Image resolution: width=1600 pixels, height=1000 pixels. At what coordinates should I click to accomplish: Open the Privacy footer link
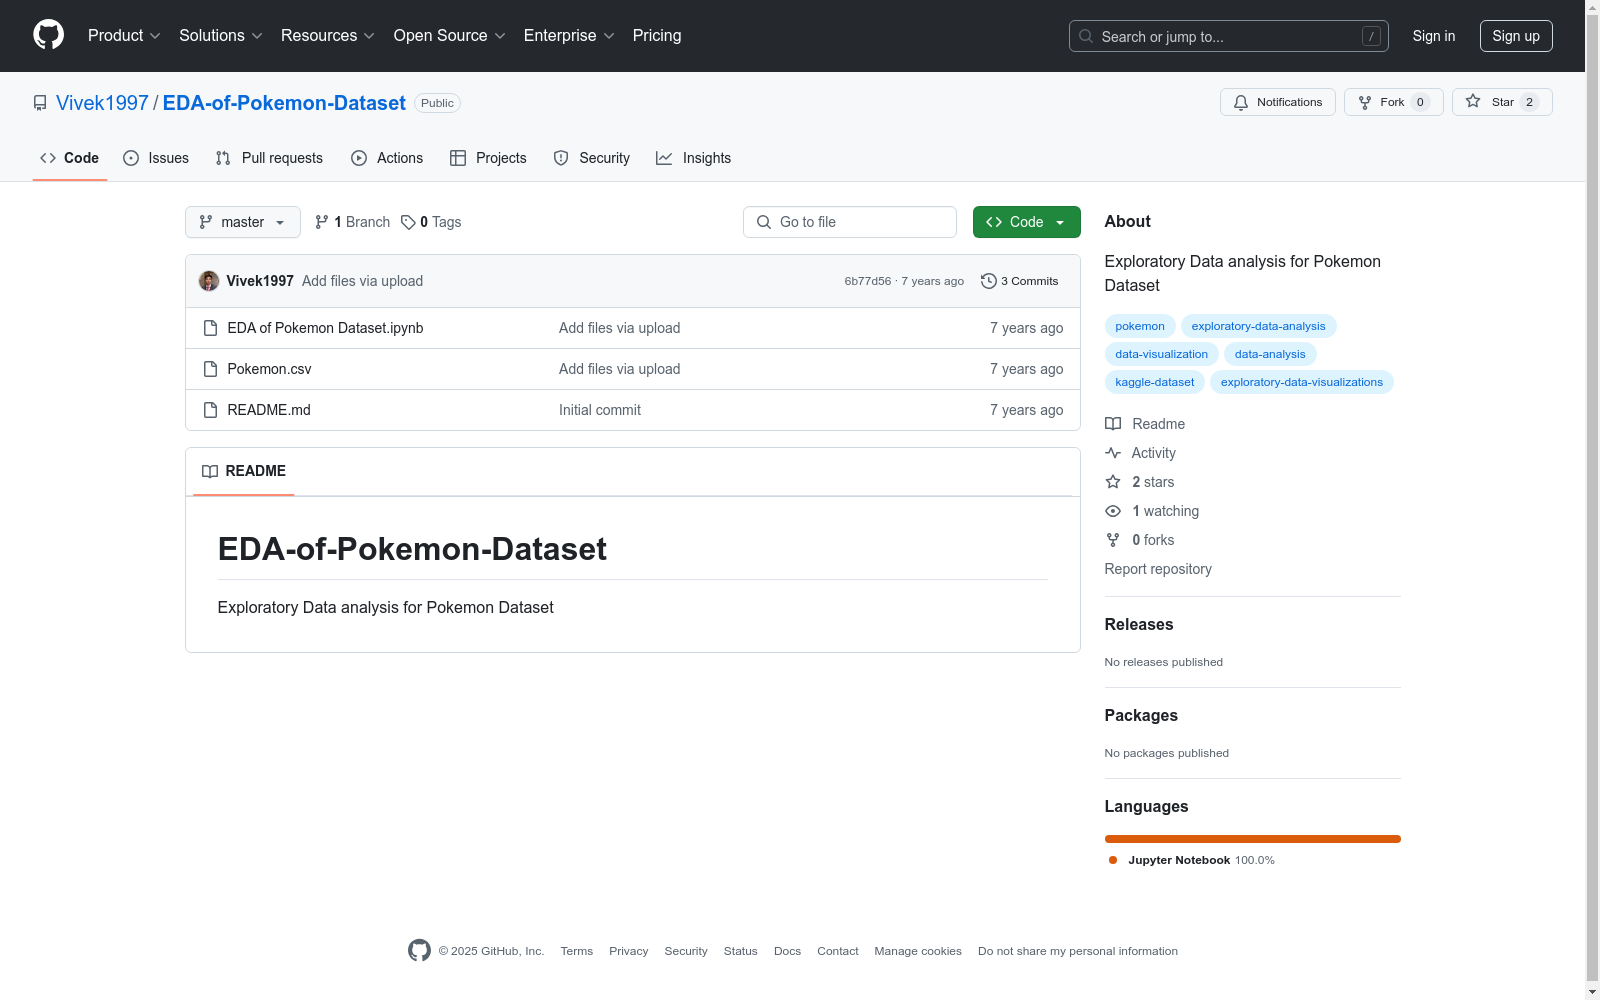point(629,951)
